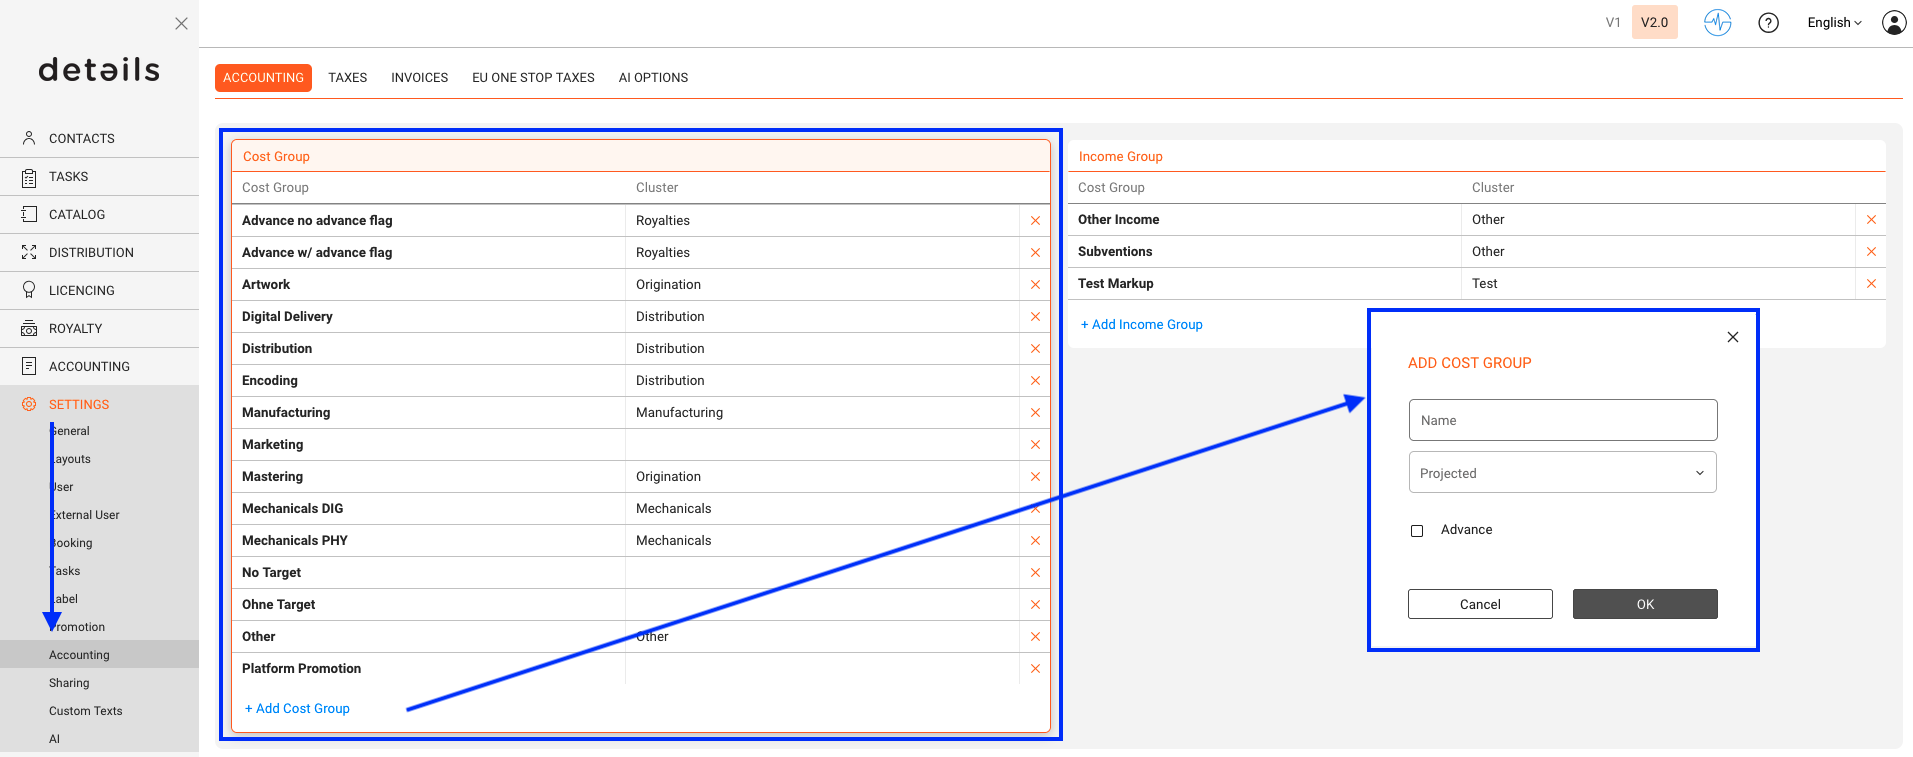This screenshot has height=757, width=1913.
Task: Remove the Test Markup income group
Action: pos(1871,284)
